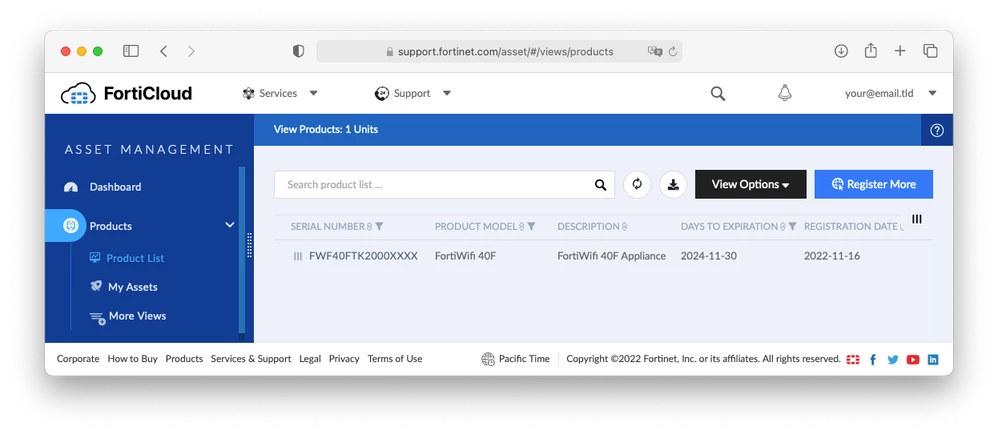Open the Support dropdown menu
Image resolution: width=998 pixels, height=435 pixels.
pyautogui.click(x=412, y=94)
